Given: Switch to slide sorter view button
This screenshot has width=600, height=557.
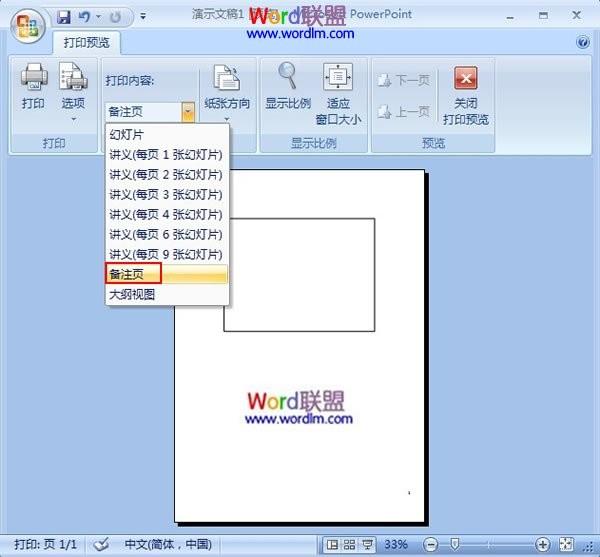Looking at the screenshot, I should tap(349, 544).
